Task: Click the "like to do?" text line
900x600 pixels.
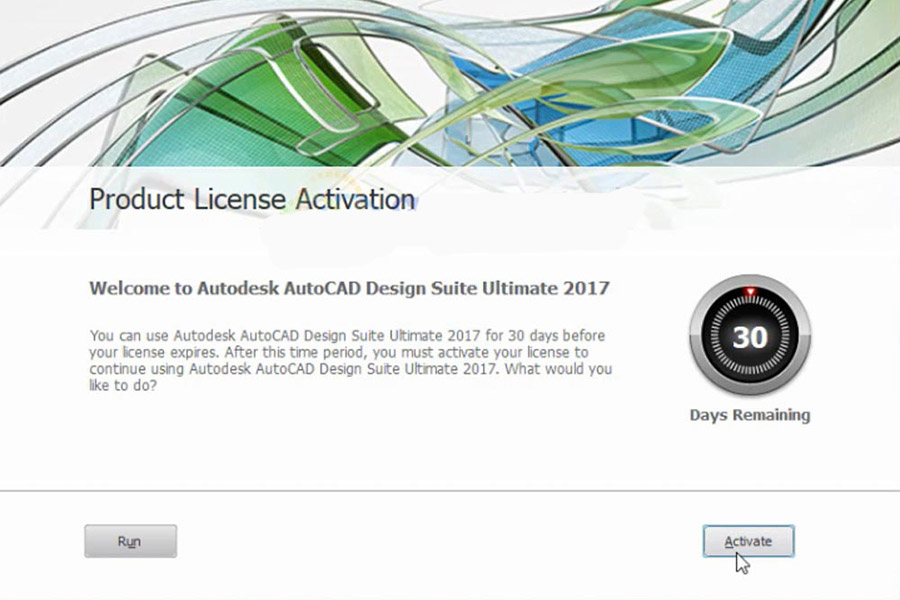Action: coord(123,385)
